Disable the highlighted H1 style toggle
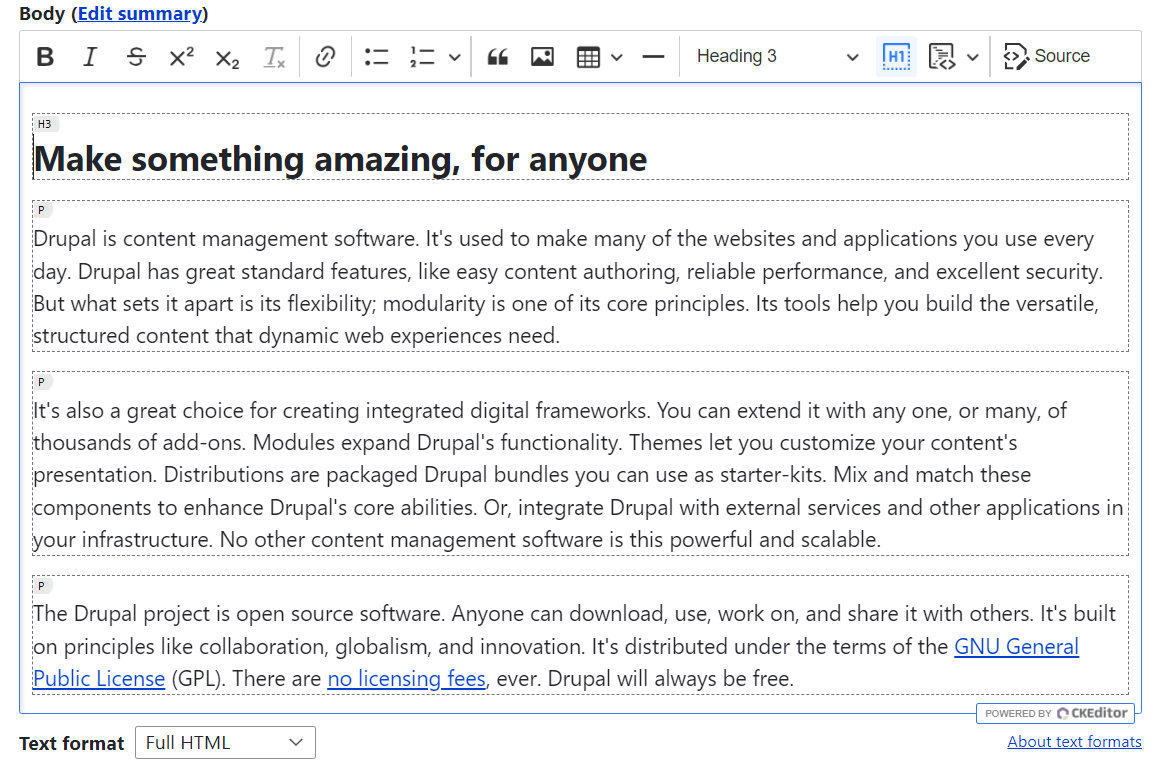Screen dimensions: 1159x765 (896, 56)
